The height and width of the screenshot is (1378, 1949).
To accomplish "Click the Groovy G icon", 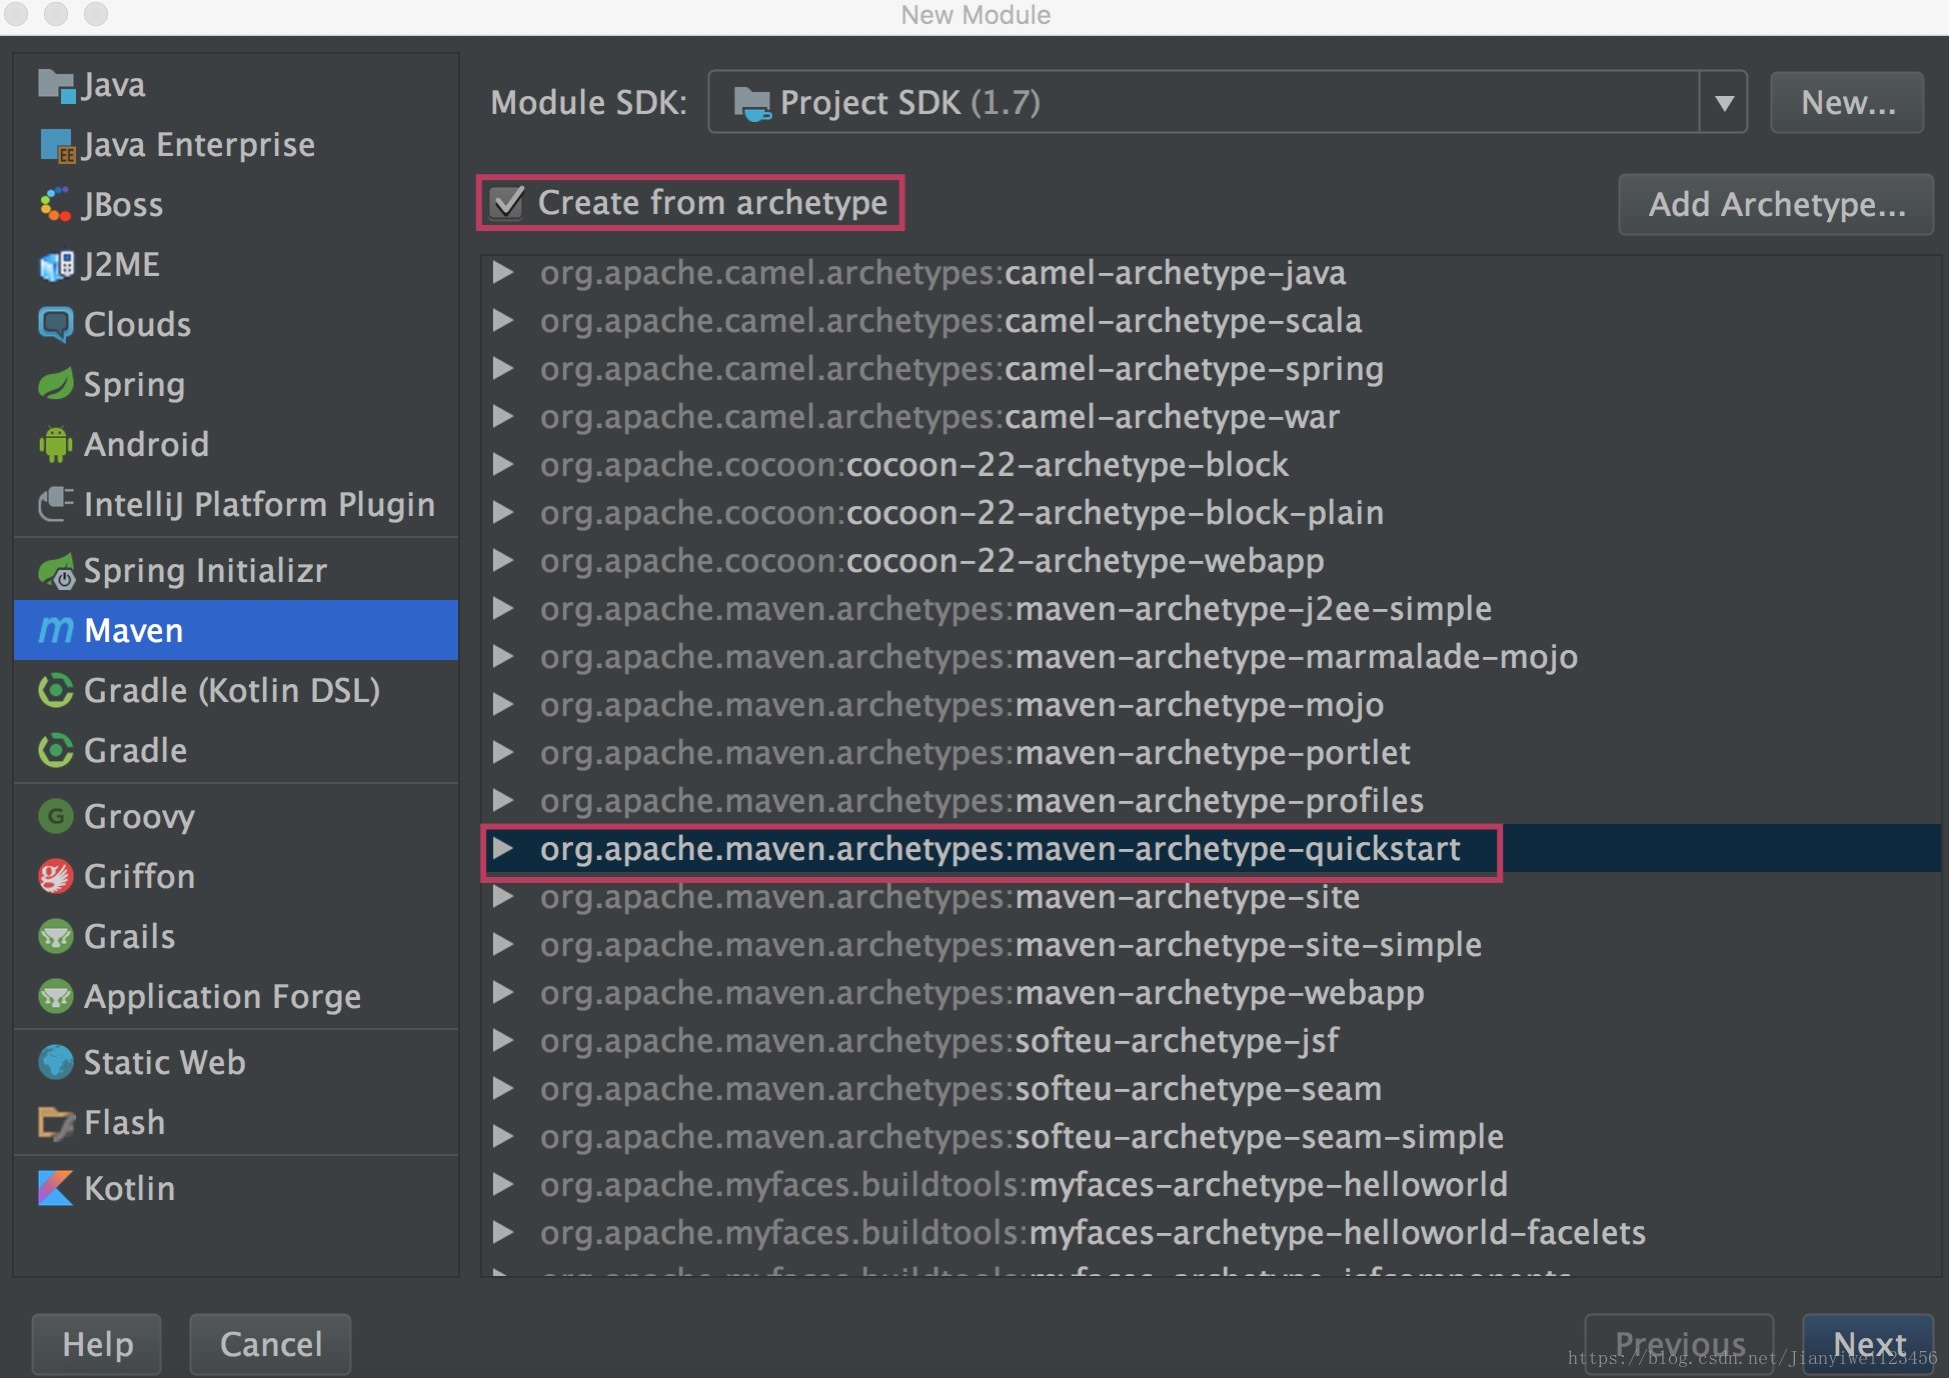I will point(56,817).
